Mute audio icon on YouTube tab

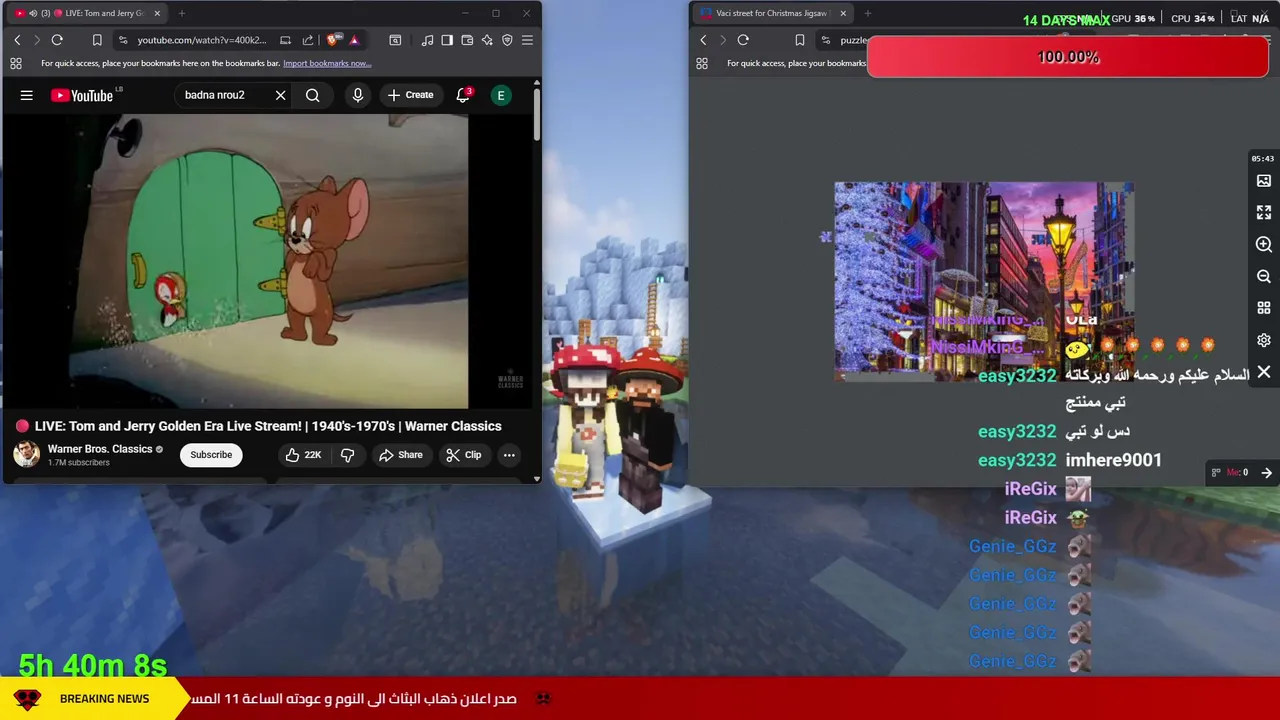pos(32,13)
